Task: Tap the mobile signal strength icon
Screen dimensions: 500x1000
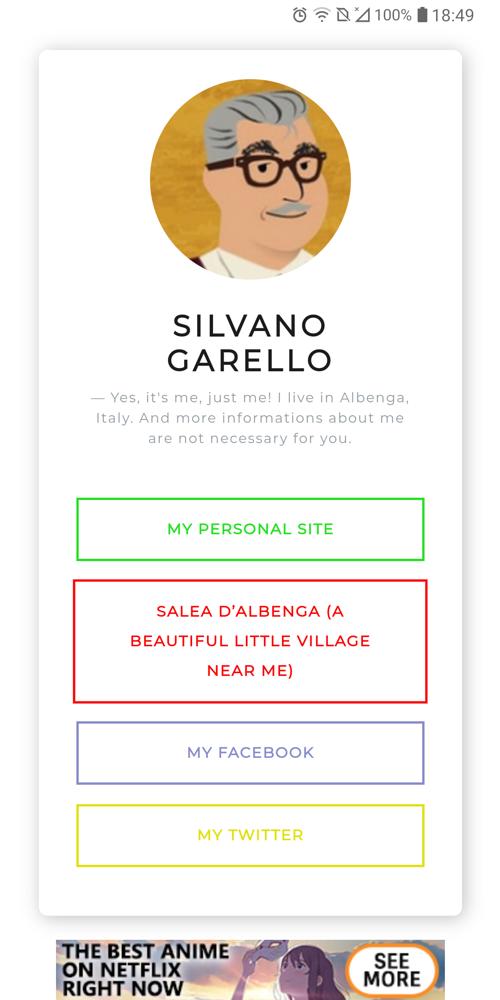Action: pyautogui.click(x=362, y=15)
